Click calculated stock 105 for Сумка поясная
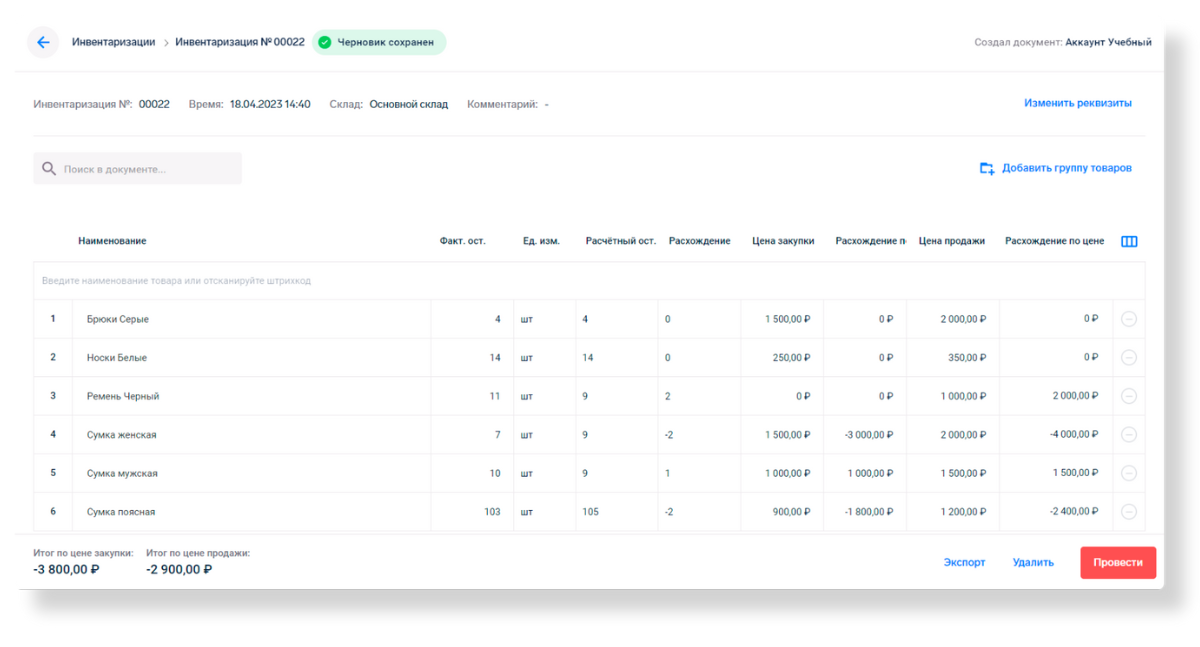 click(591, 512)
